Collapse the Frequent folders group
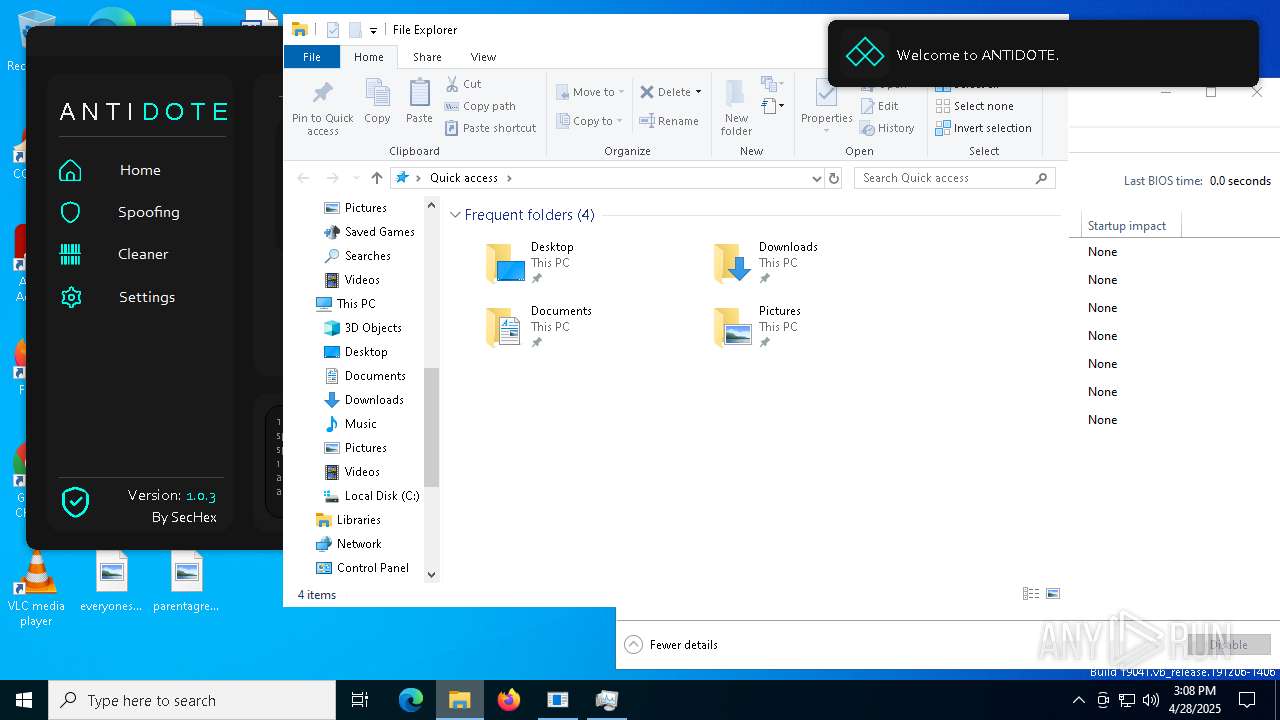Screen dimensions: 1280x720 (455, 215)
